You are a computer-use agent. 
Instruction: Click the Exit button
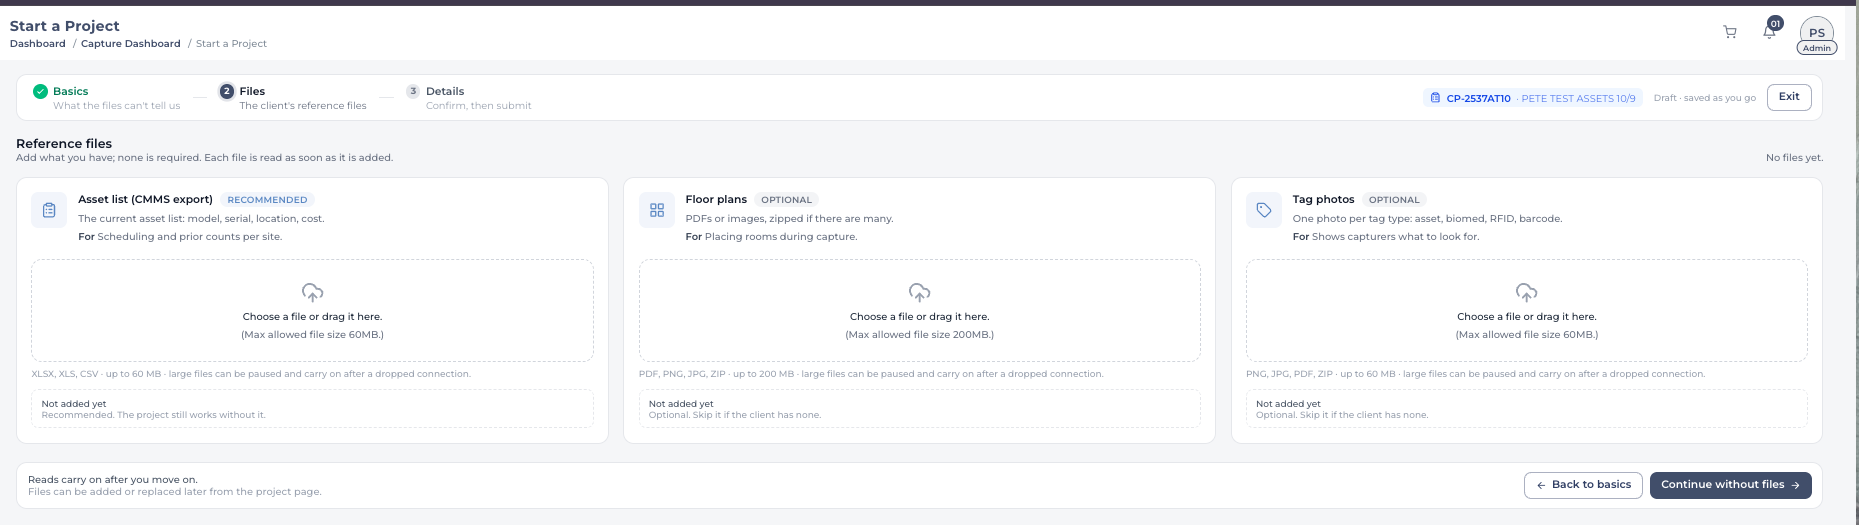point(1789,97)
